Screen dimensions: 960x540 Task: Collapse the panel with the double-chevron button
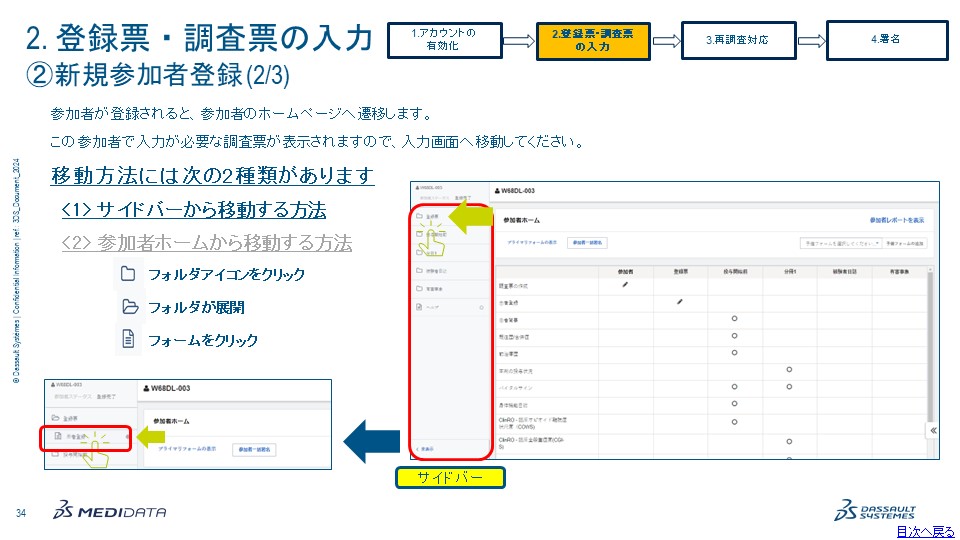[x=932, y=430]
